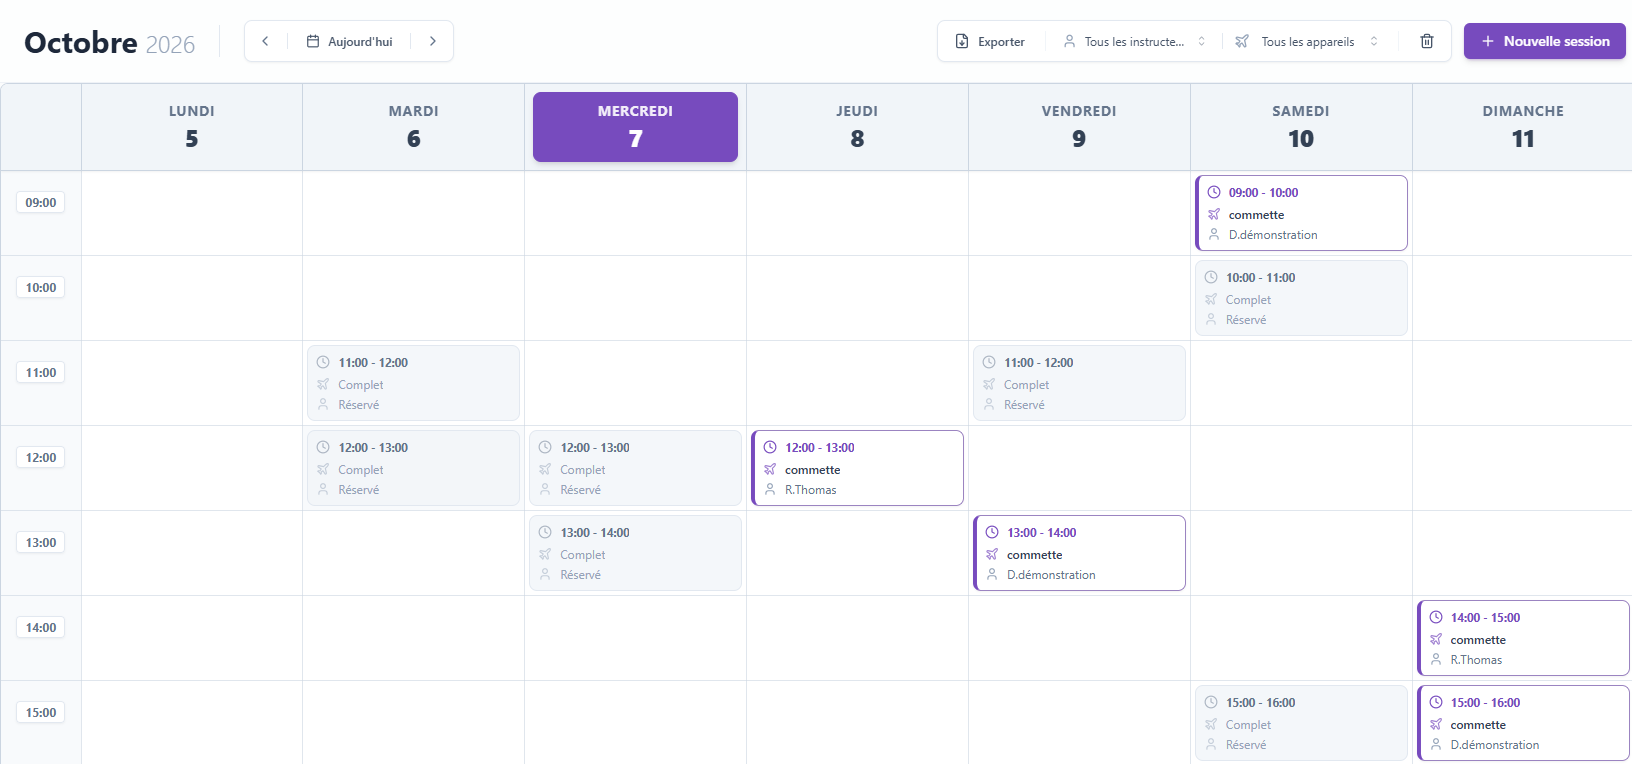Click the plane icon on Saturday 10:00 session
The image size is (1632, 764).
pos(1211,299)
